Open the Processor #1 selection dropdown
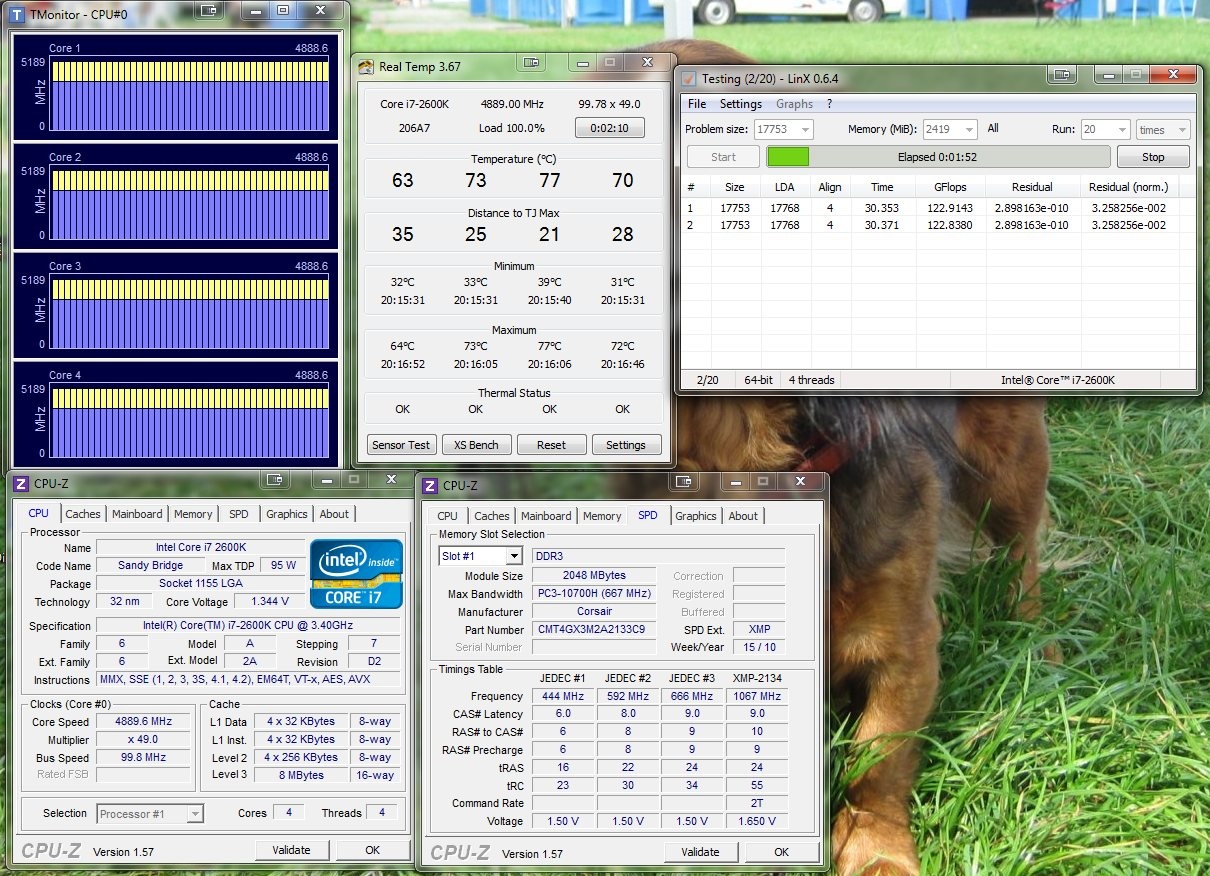The image size is (1210, 876). (x=150, y=814)
